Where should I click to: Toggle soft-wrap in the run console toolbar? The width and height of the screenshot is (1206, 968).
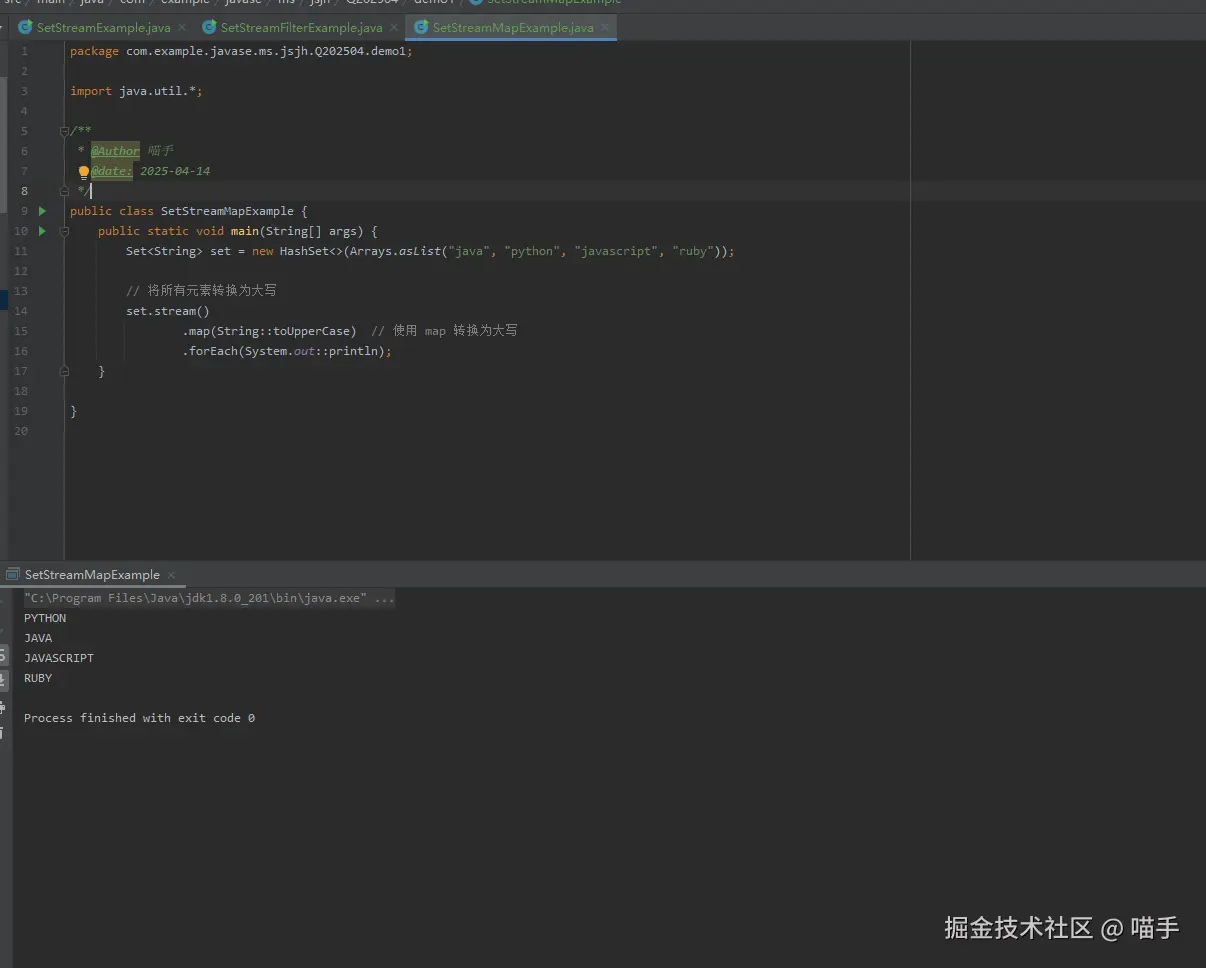3,655
